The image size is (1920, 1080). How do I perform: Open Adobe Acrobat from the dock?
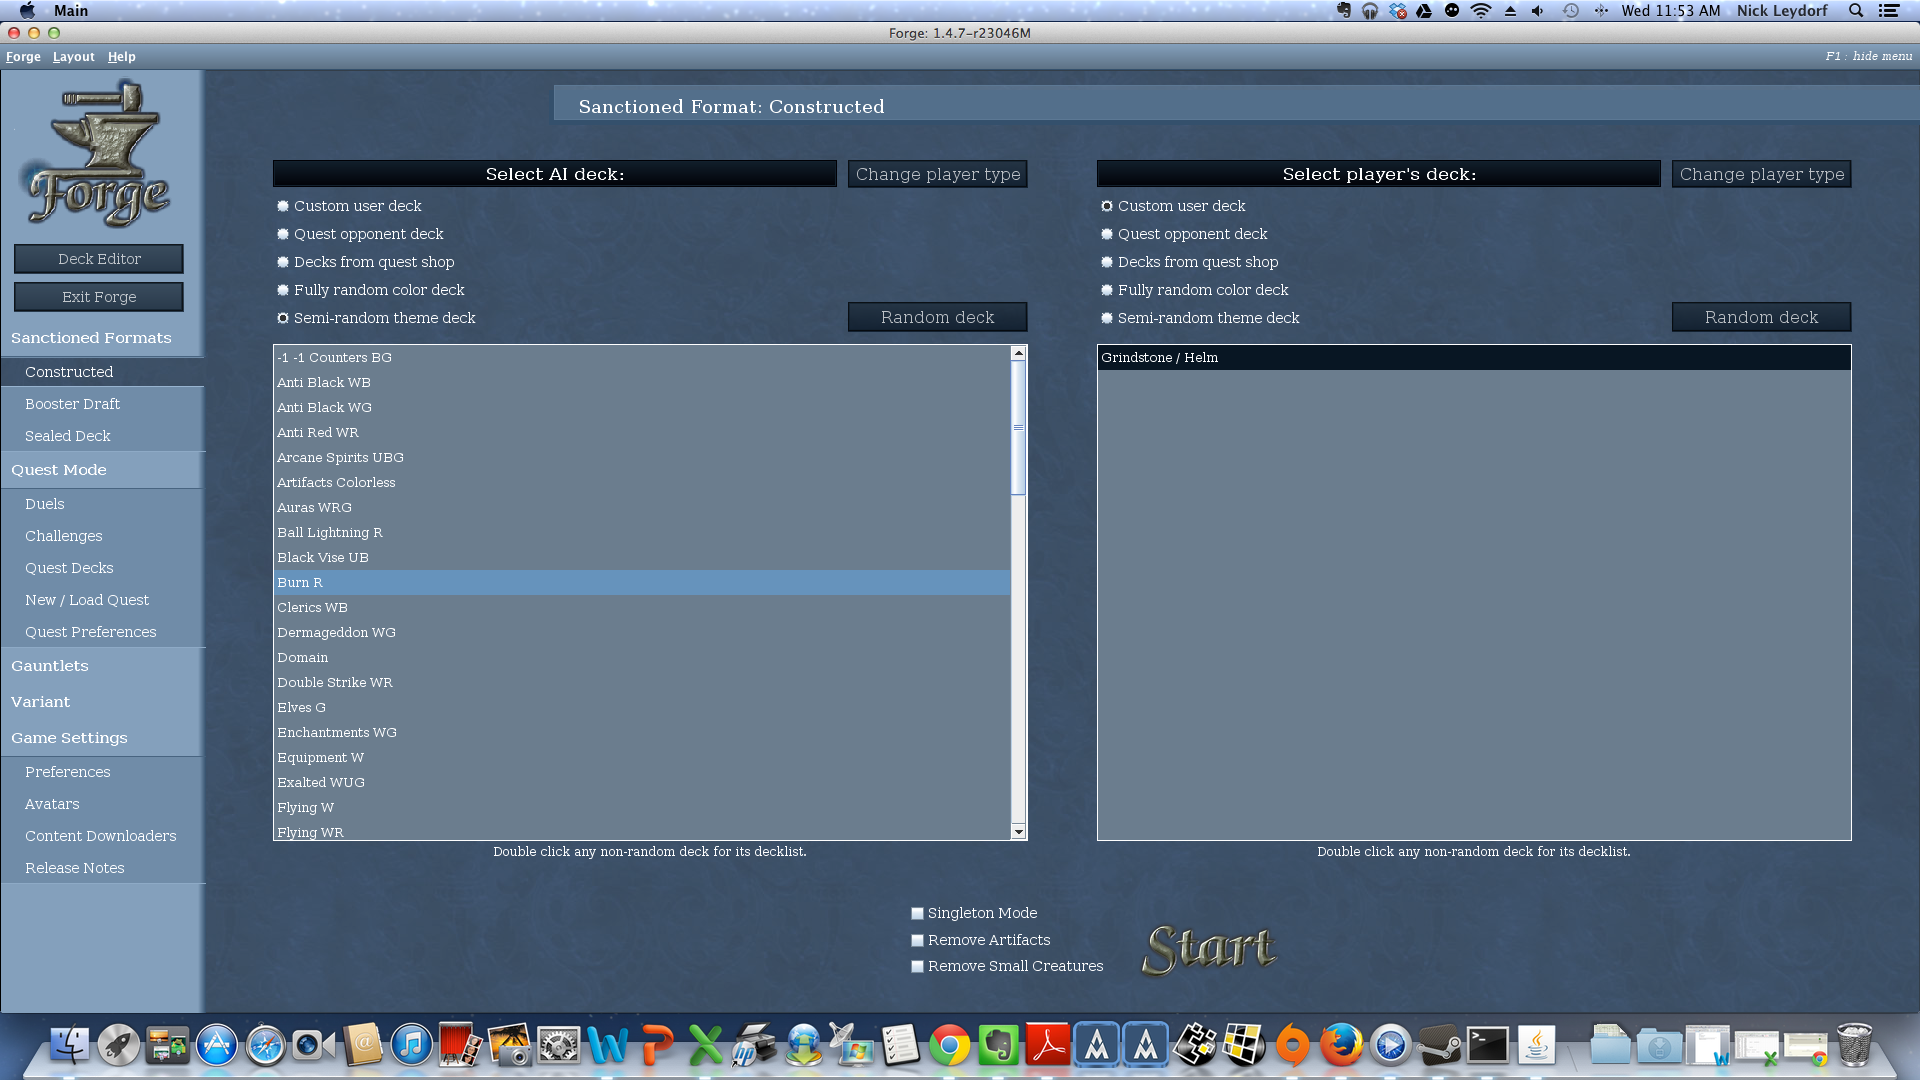[x=1048, y=1045]
